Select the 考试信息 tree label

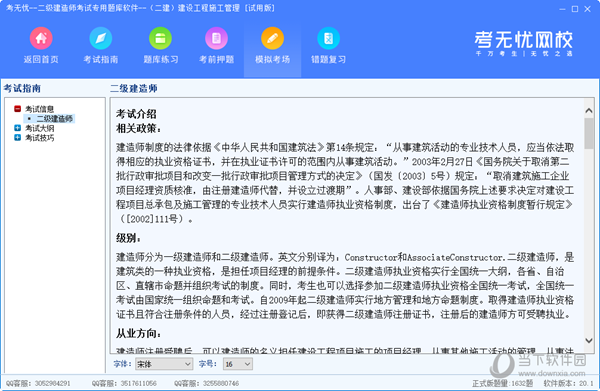tap(39, 109)
